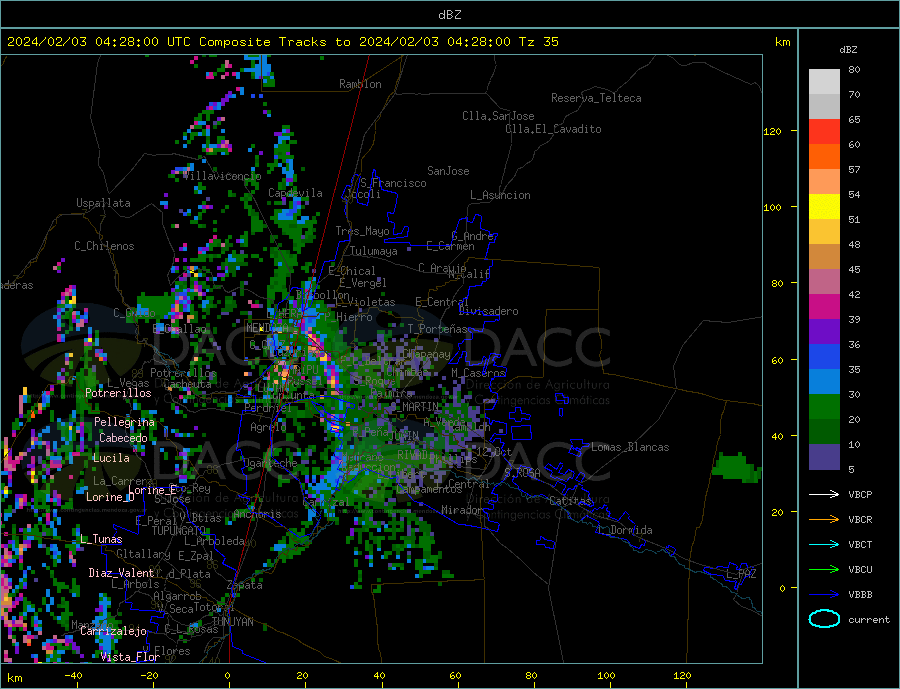Click the Clla.El_Cavadito map label
This screenshot has width=900, height=689.
click(x=553, y=129)
